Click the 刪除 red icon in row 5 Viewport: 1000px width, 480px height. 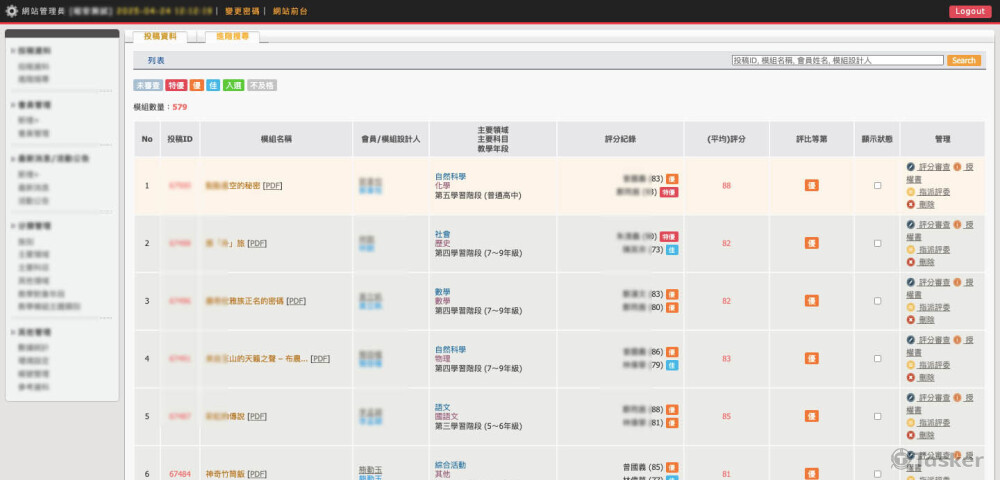point(911,435)
